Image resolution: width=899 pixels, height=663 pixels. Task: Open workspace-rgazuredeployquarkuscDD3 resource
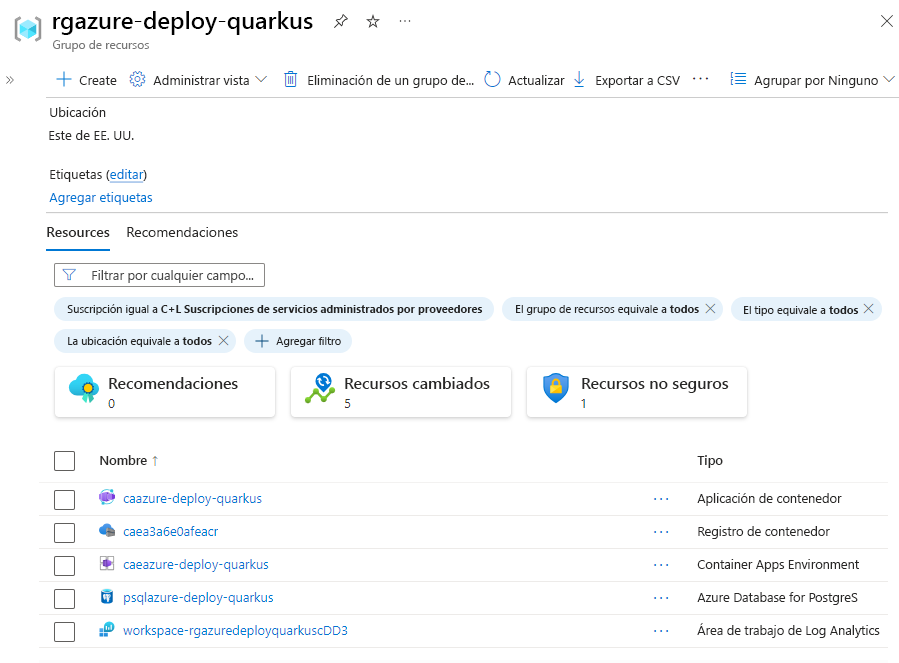(237, 631)
